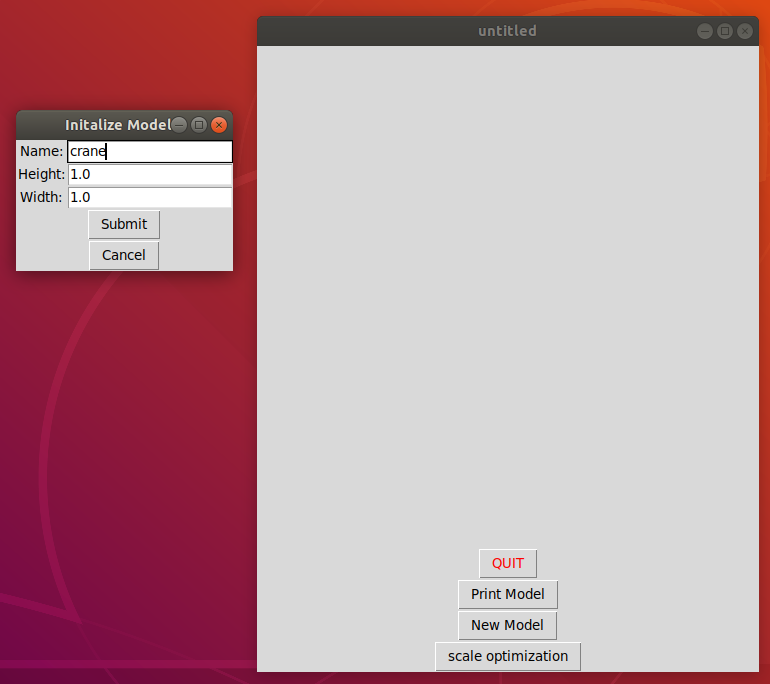
Task: Maximize the Initalize Model dialog
Action: [x=199, y=125]
